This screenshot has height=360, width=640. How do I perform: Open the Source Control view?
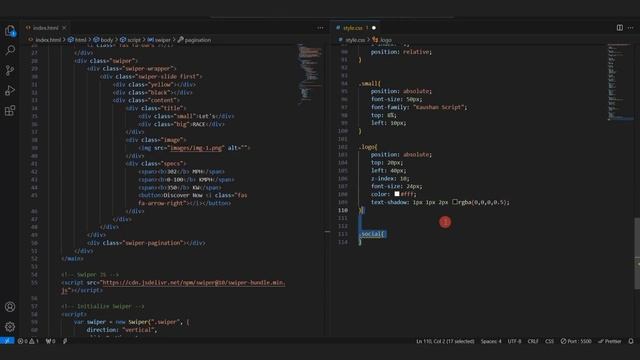[x=10, y=70]
